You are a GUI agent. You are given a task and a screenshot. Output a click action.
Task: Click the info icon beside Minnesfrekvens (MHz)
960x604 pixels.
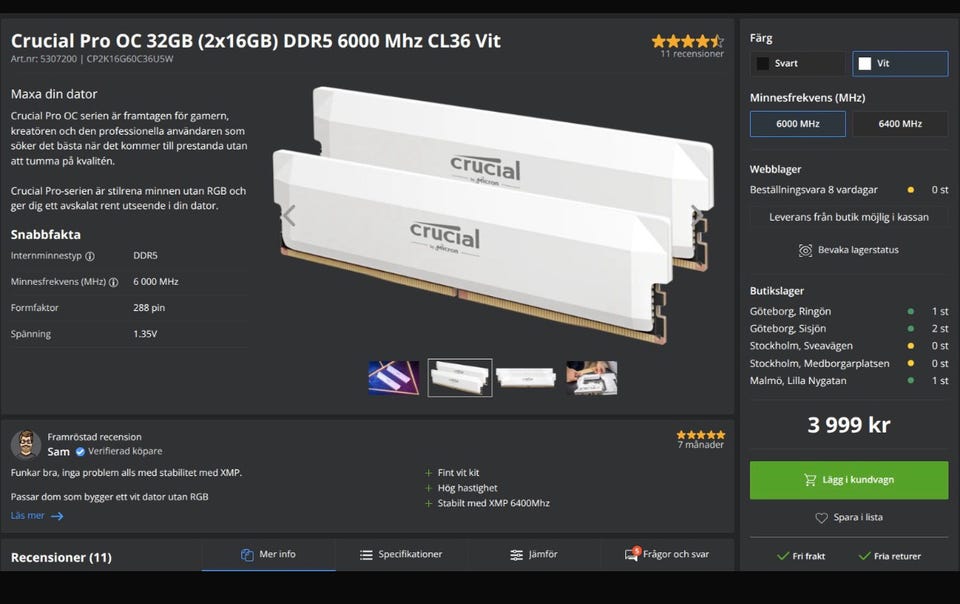pyautogui.click(x=113, y=282)
